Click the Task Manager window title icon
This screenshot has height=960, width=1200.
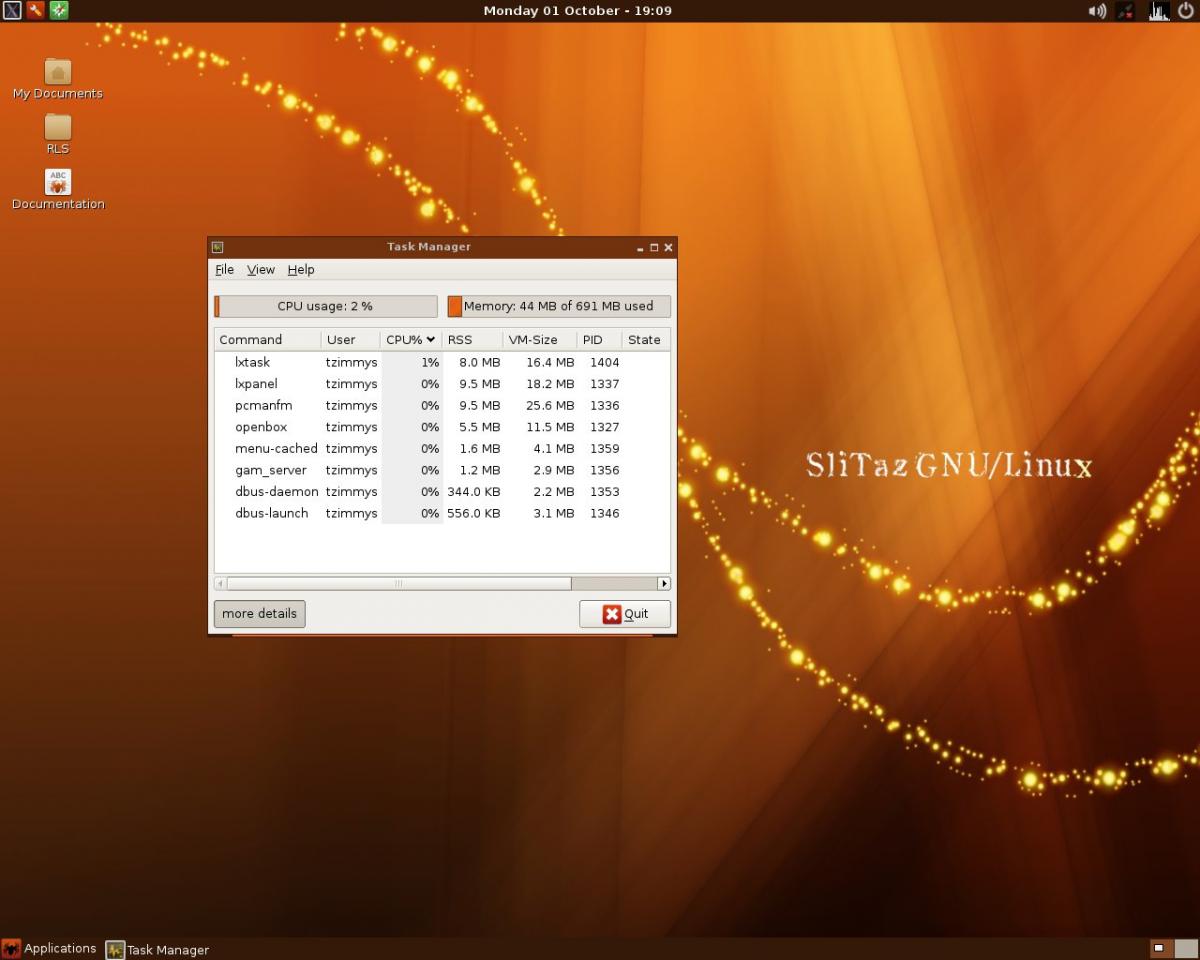pos(218,247)
